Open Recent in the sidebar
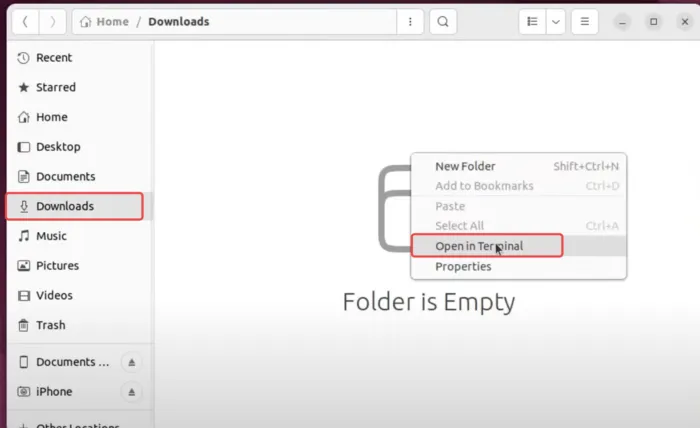Viewport: 700px width, 428px height. pyautogui.click(x=79, y=58)
